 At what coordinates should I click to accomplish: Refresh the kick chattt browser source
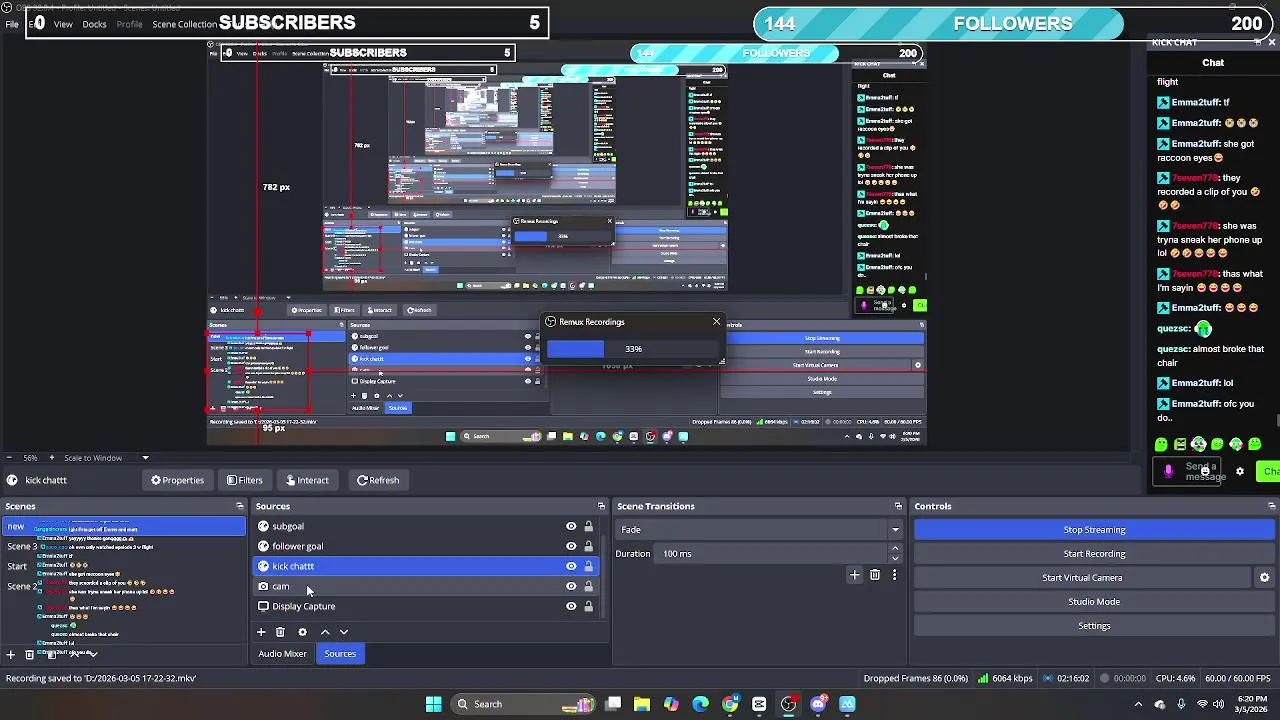click(377, 480)
